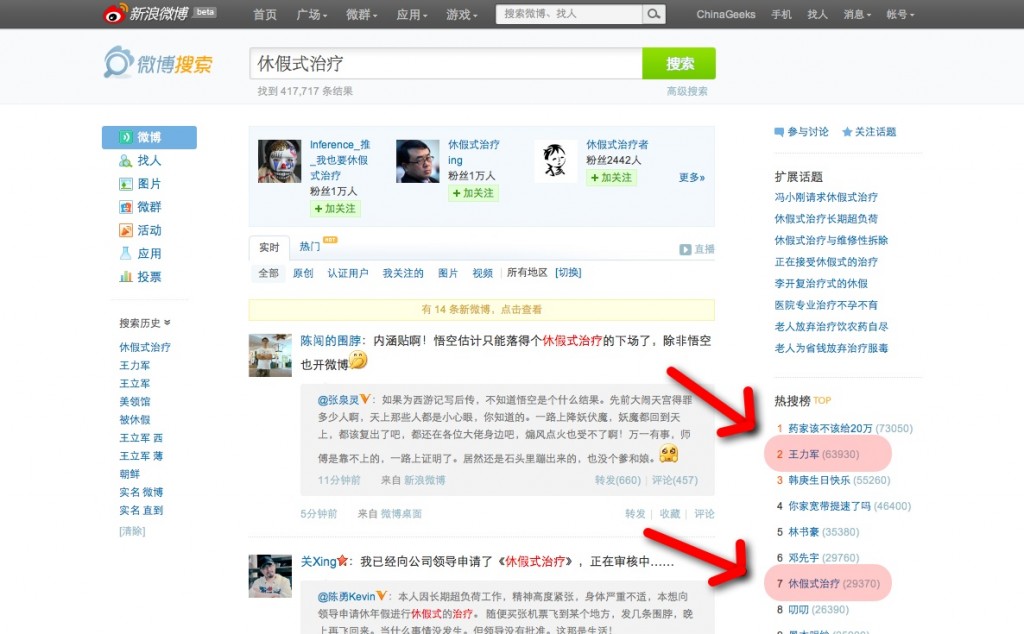This screenshot has width=1024, height=634.
Task: Follow the 休假式治疗ing user with 加关注
Action: [x=473, y=193]
